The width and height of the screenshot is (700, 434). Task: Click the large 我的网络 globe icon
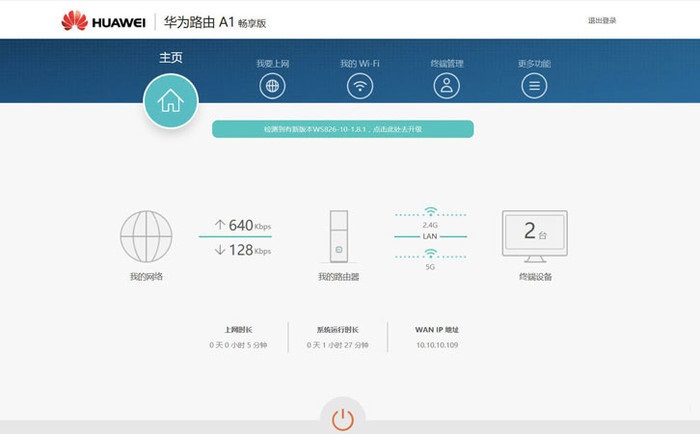pyautogui.click(x=146, y=237)
